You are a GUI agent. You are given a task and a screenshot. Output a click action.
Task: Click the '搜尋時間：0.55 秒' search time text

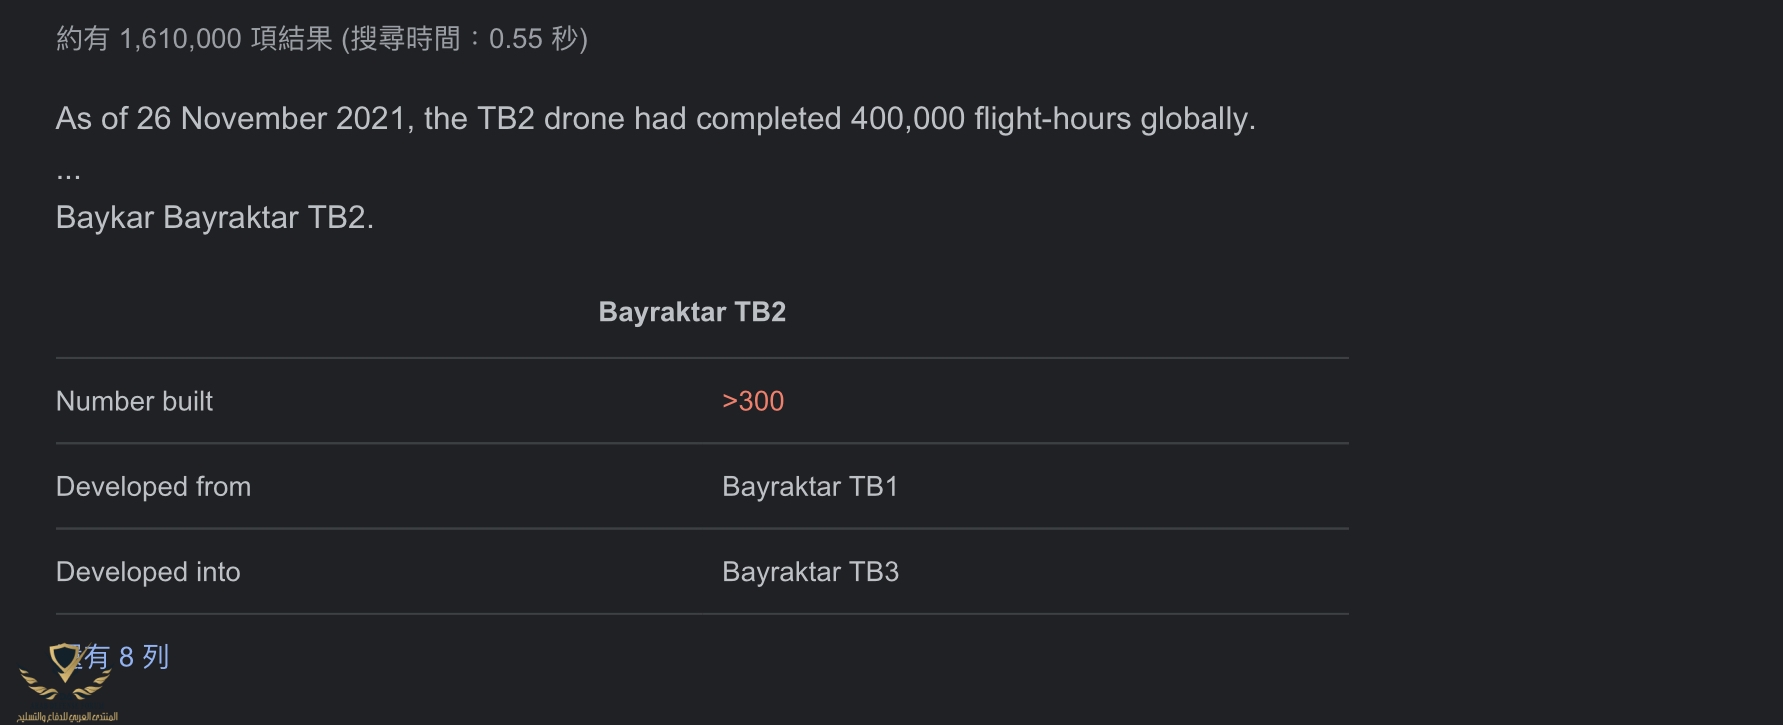pos(464,39)
